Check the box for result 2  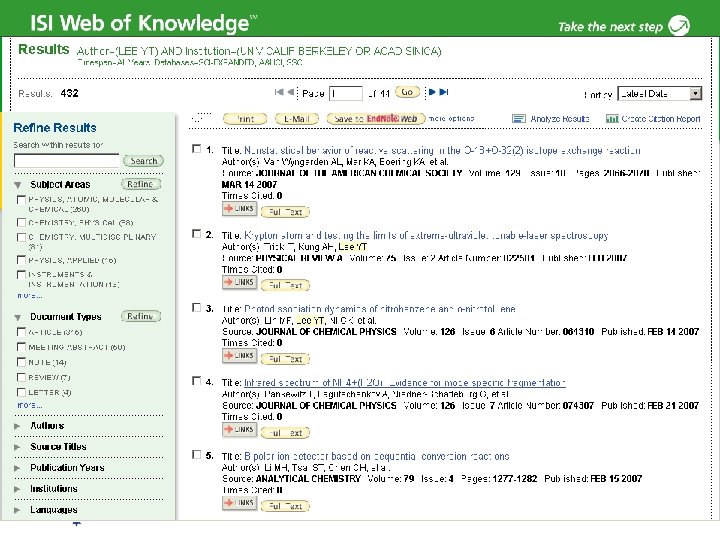click(197, 234)
